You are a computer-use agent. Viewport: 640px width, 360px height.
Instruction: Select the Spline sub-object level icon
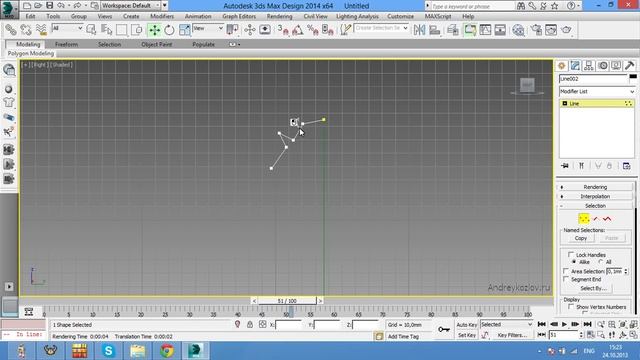click(607, 219)
